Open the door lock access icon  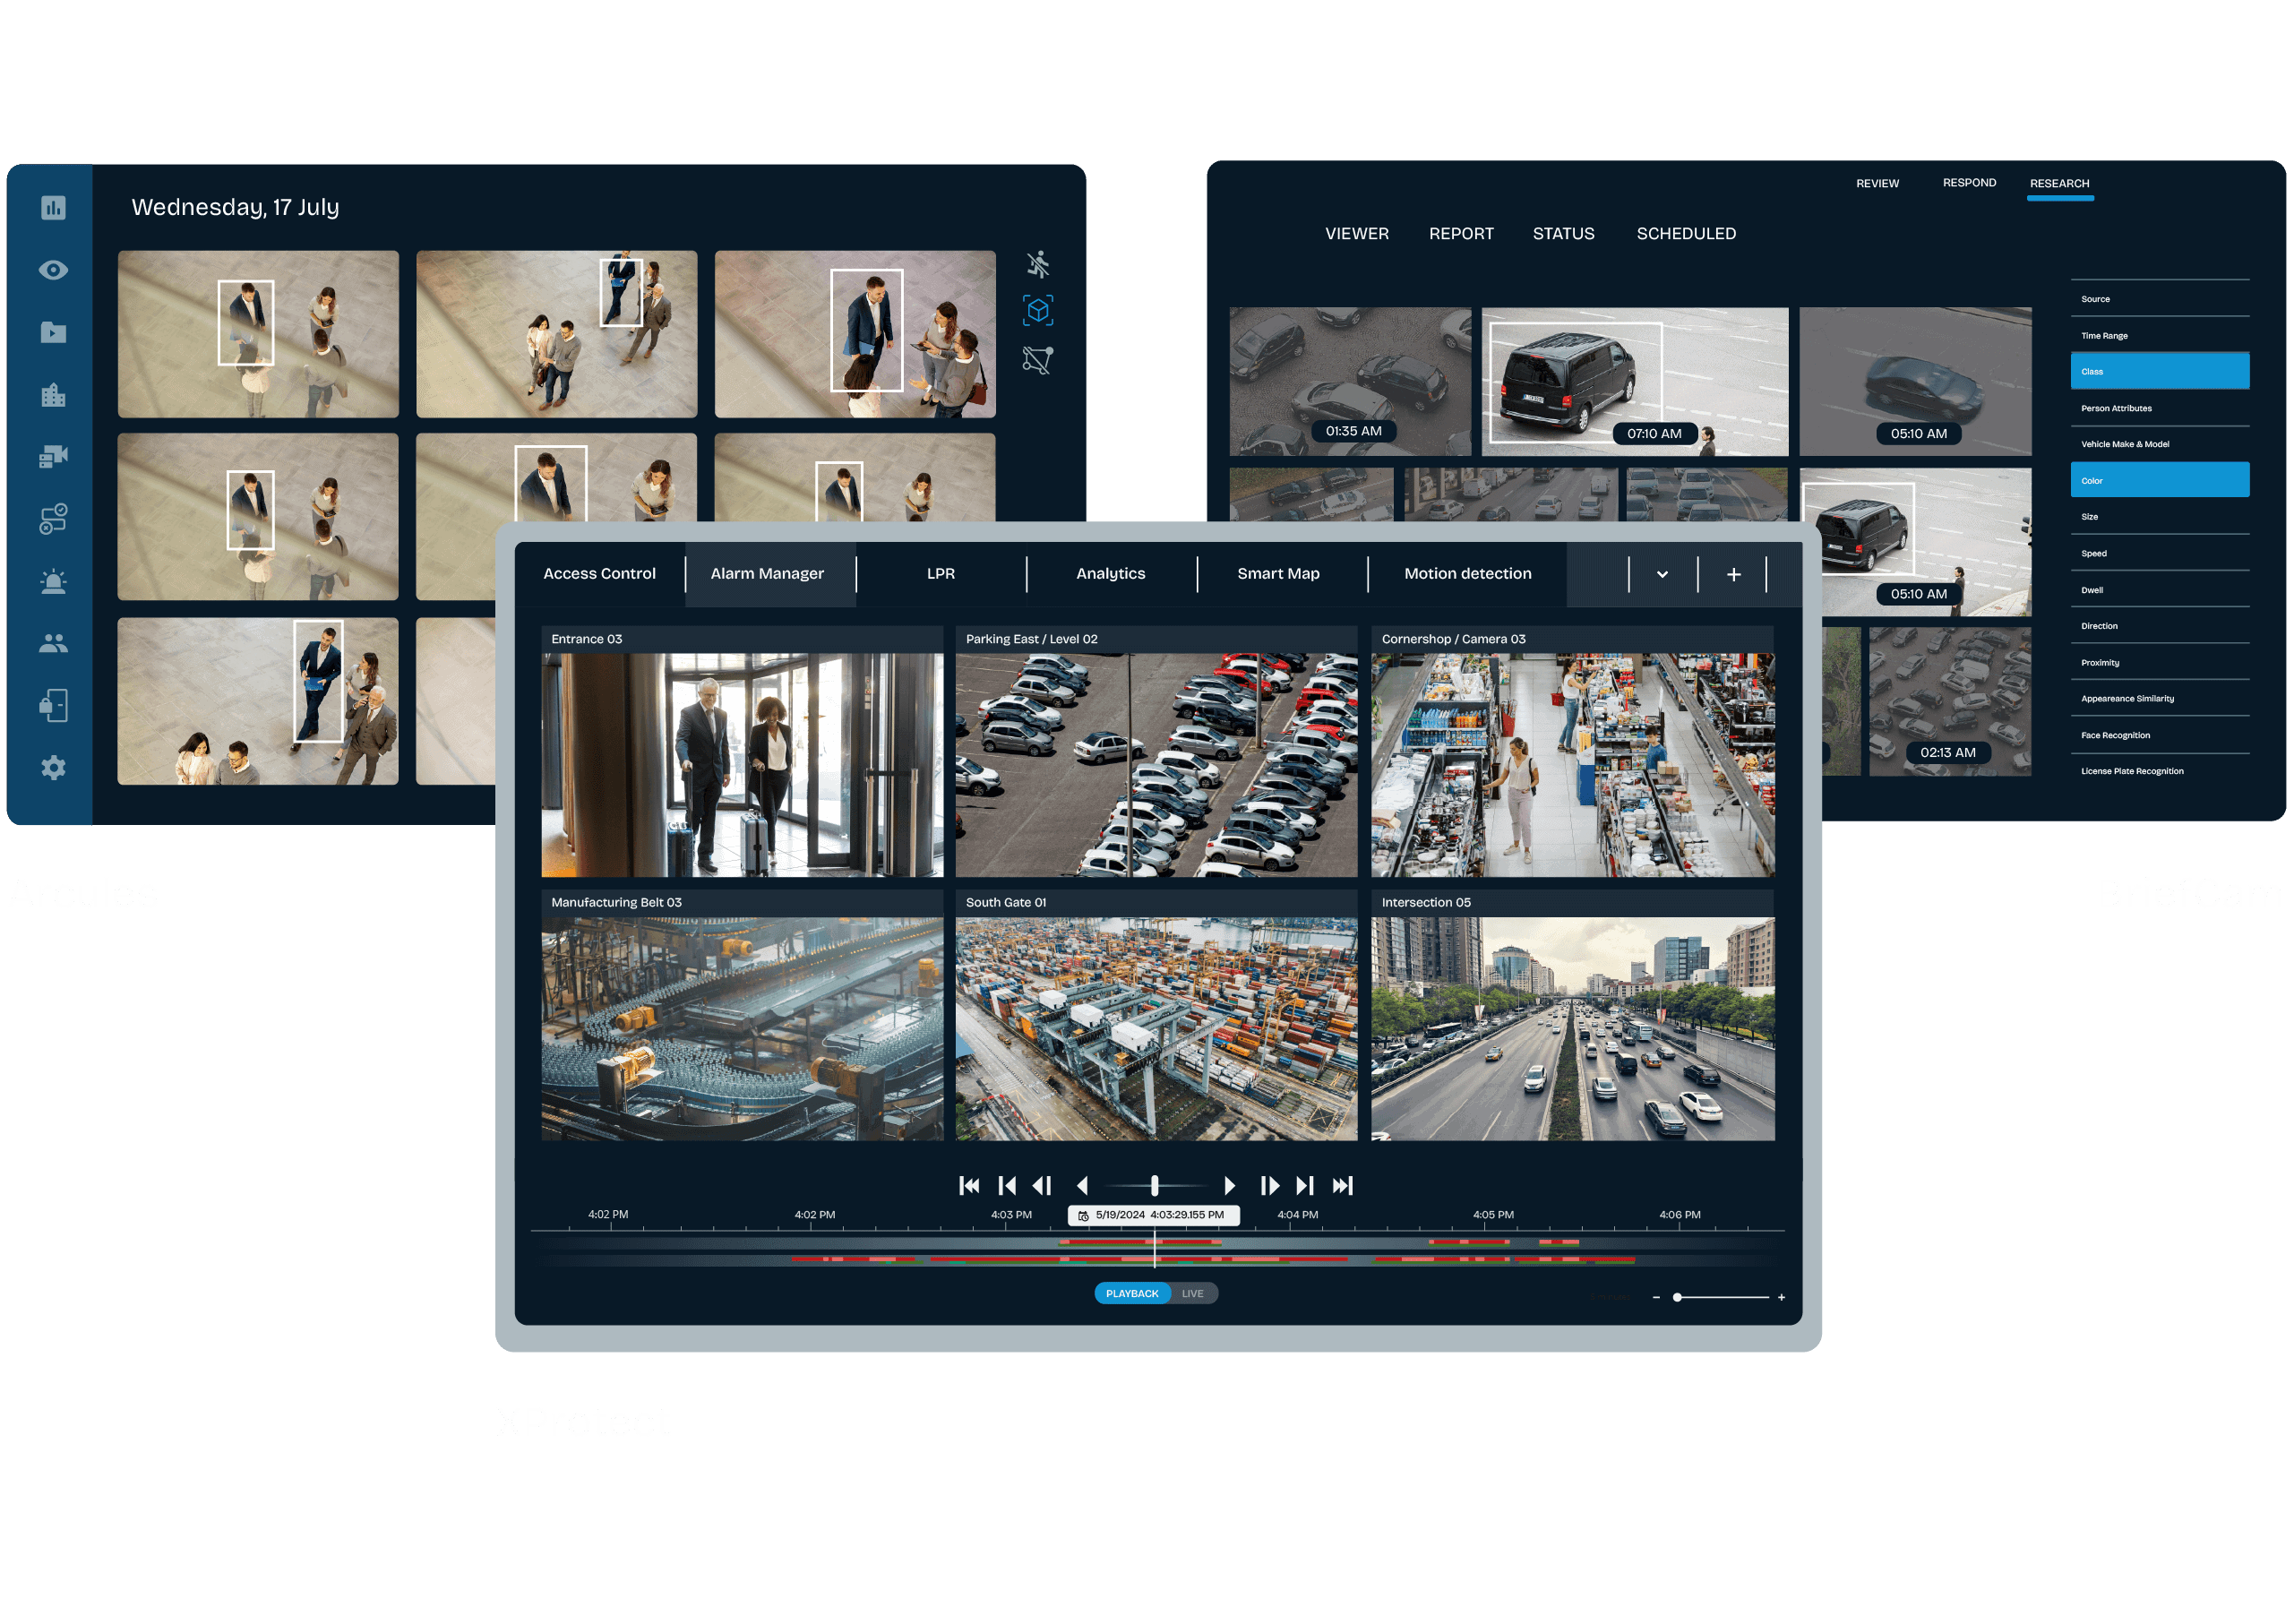pos(53,705)
